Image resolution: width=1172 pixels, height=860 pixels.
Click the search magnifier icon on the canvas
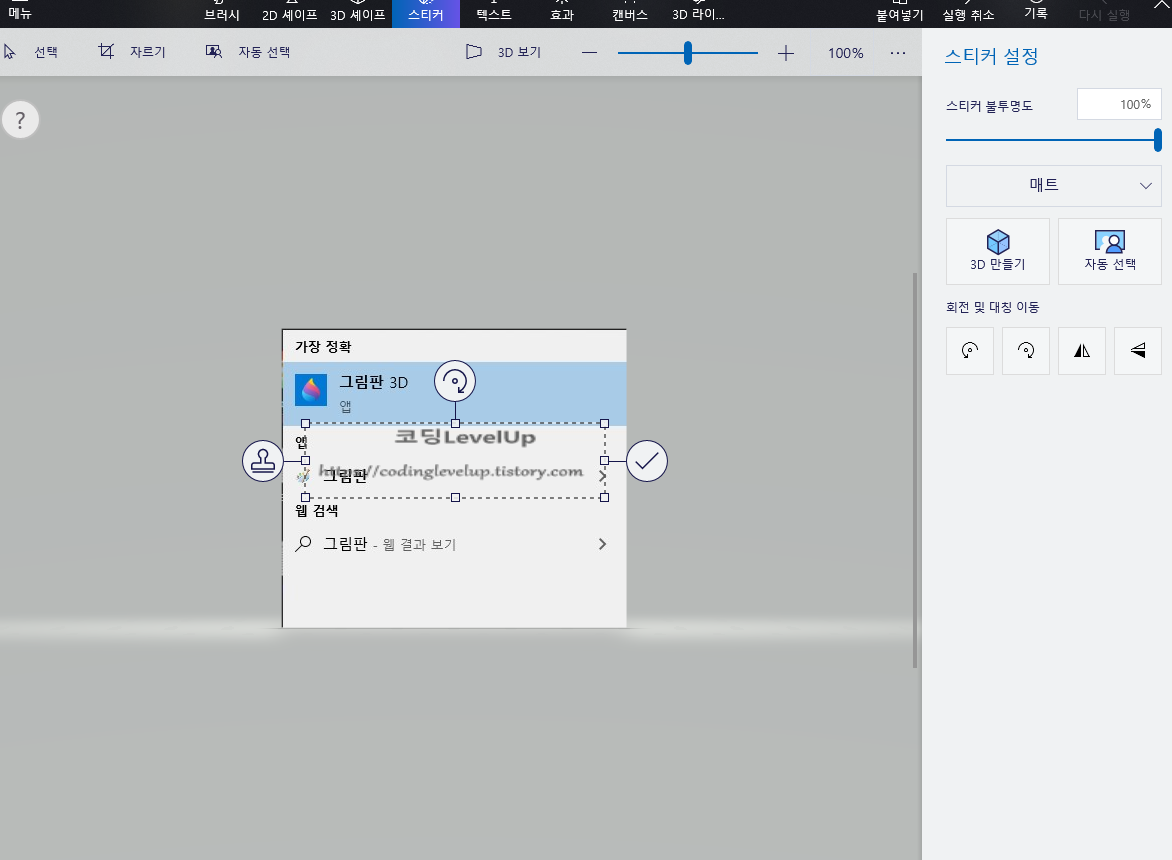(x=303, y=544)
